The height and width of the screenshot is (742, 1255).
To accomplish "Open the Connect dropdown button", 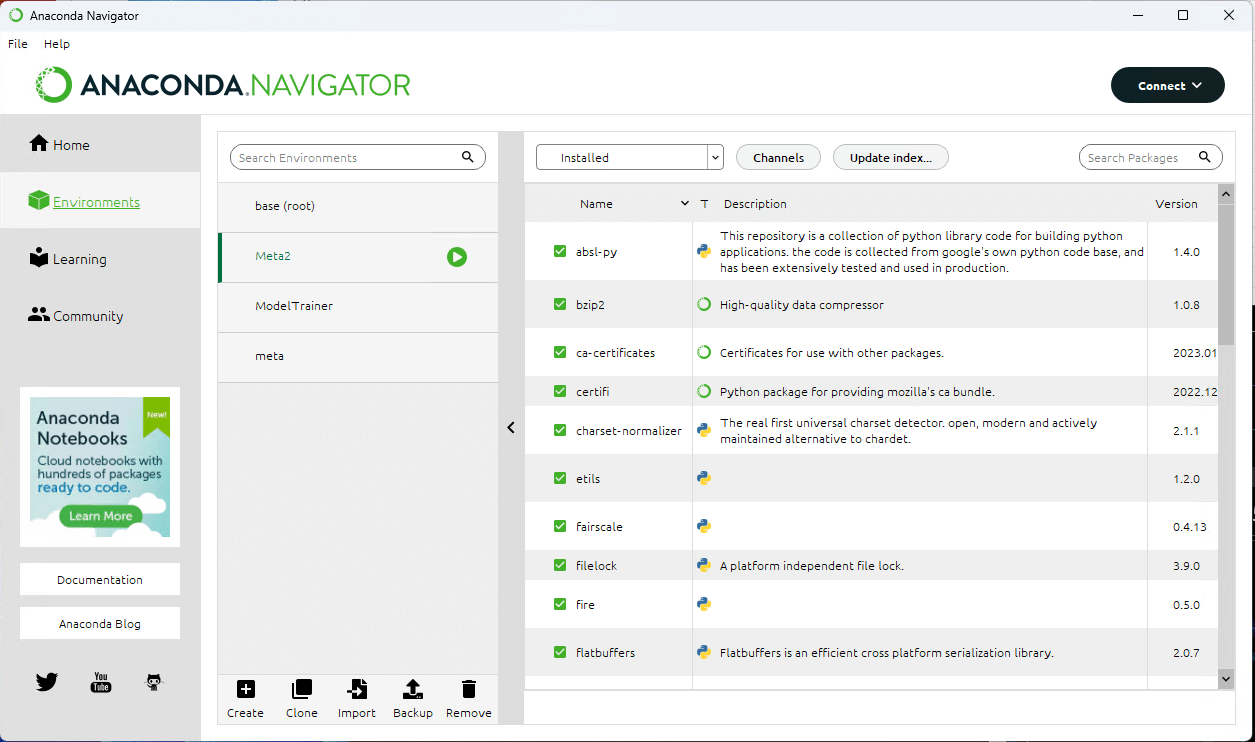I will pyautogui.click(x=1168, y=86).
